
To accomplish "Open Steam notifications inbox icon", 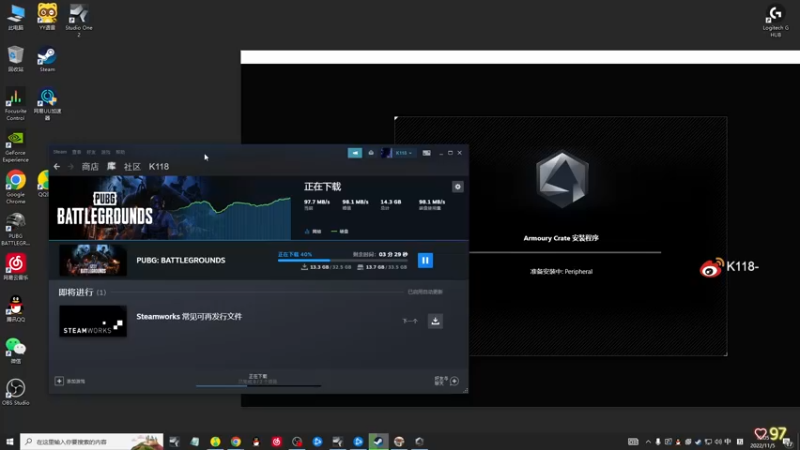I will [x=371, y=153].
